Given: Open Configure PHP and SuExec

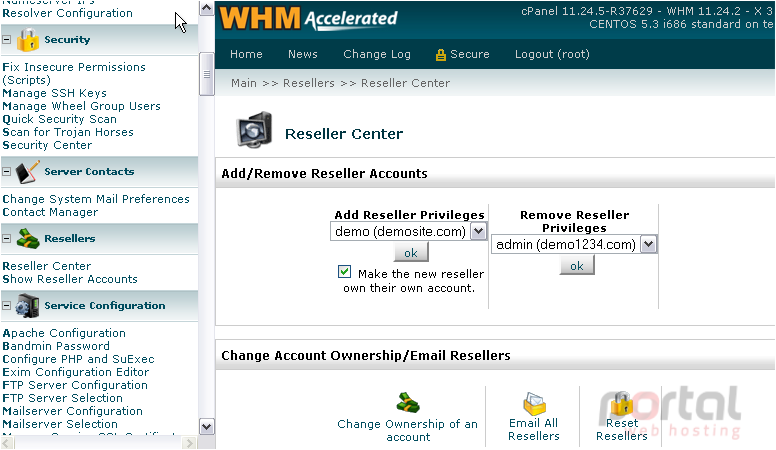Looking at the screenshot, I should click(78, 359).
